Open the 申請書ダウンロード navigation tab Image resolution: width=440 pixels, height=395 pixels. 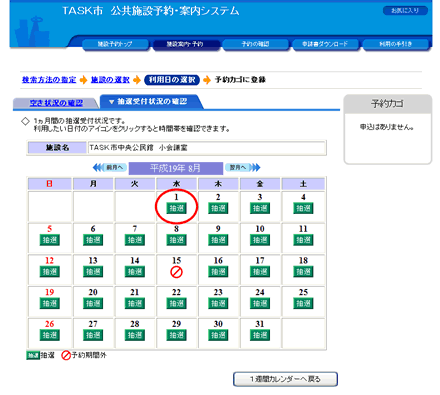[x=325, y=44]
